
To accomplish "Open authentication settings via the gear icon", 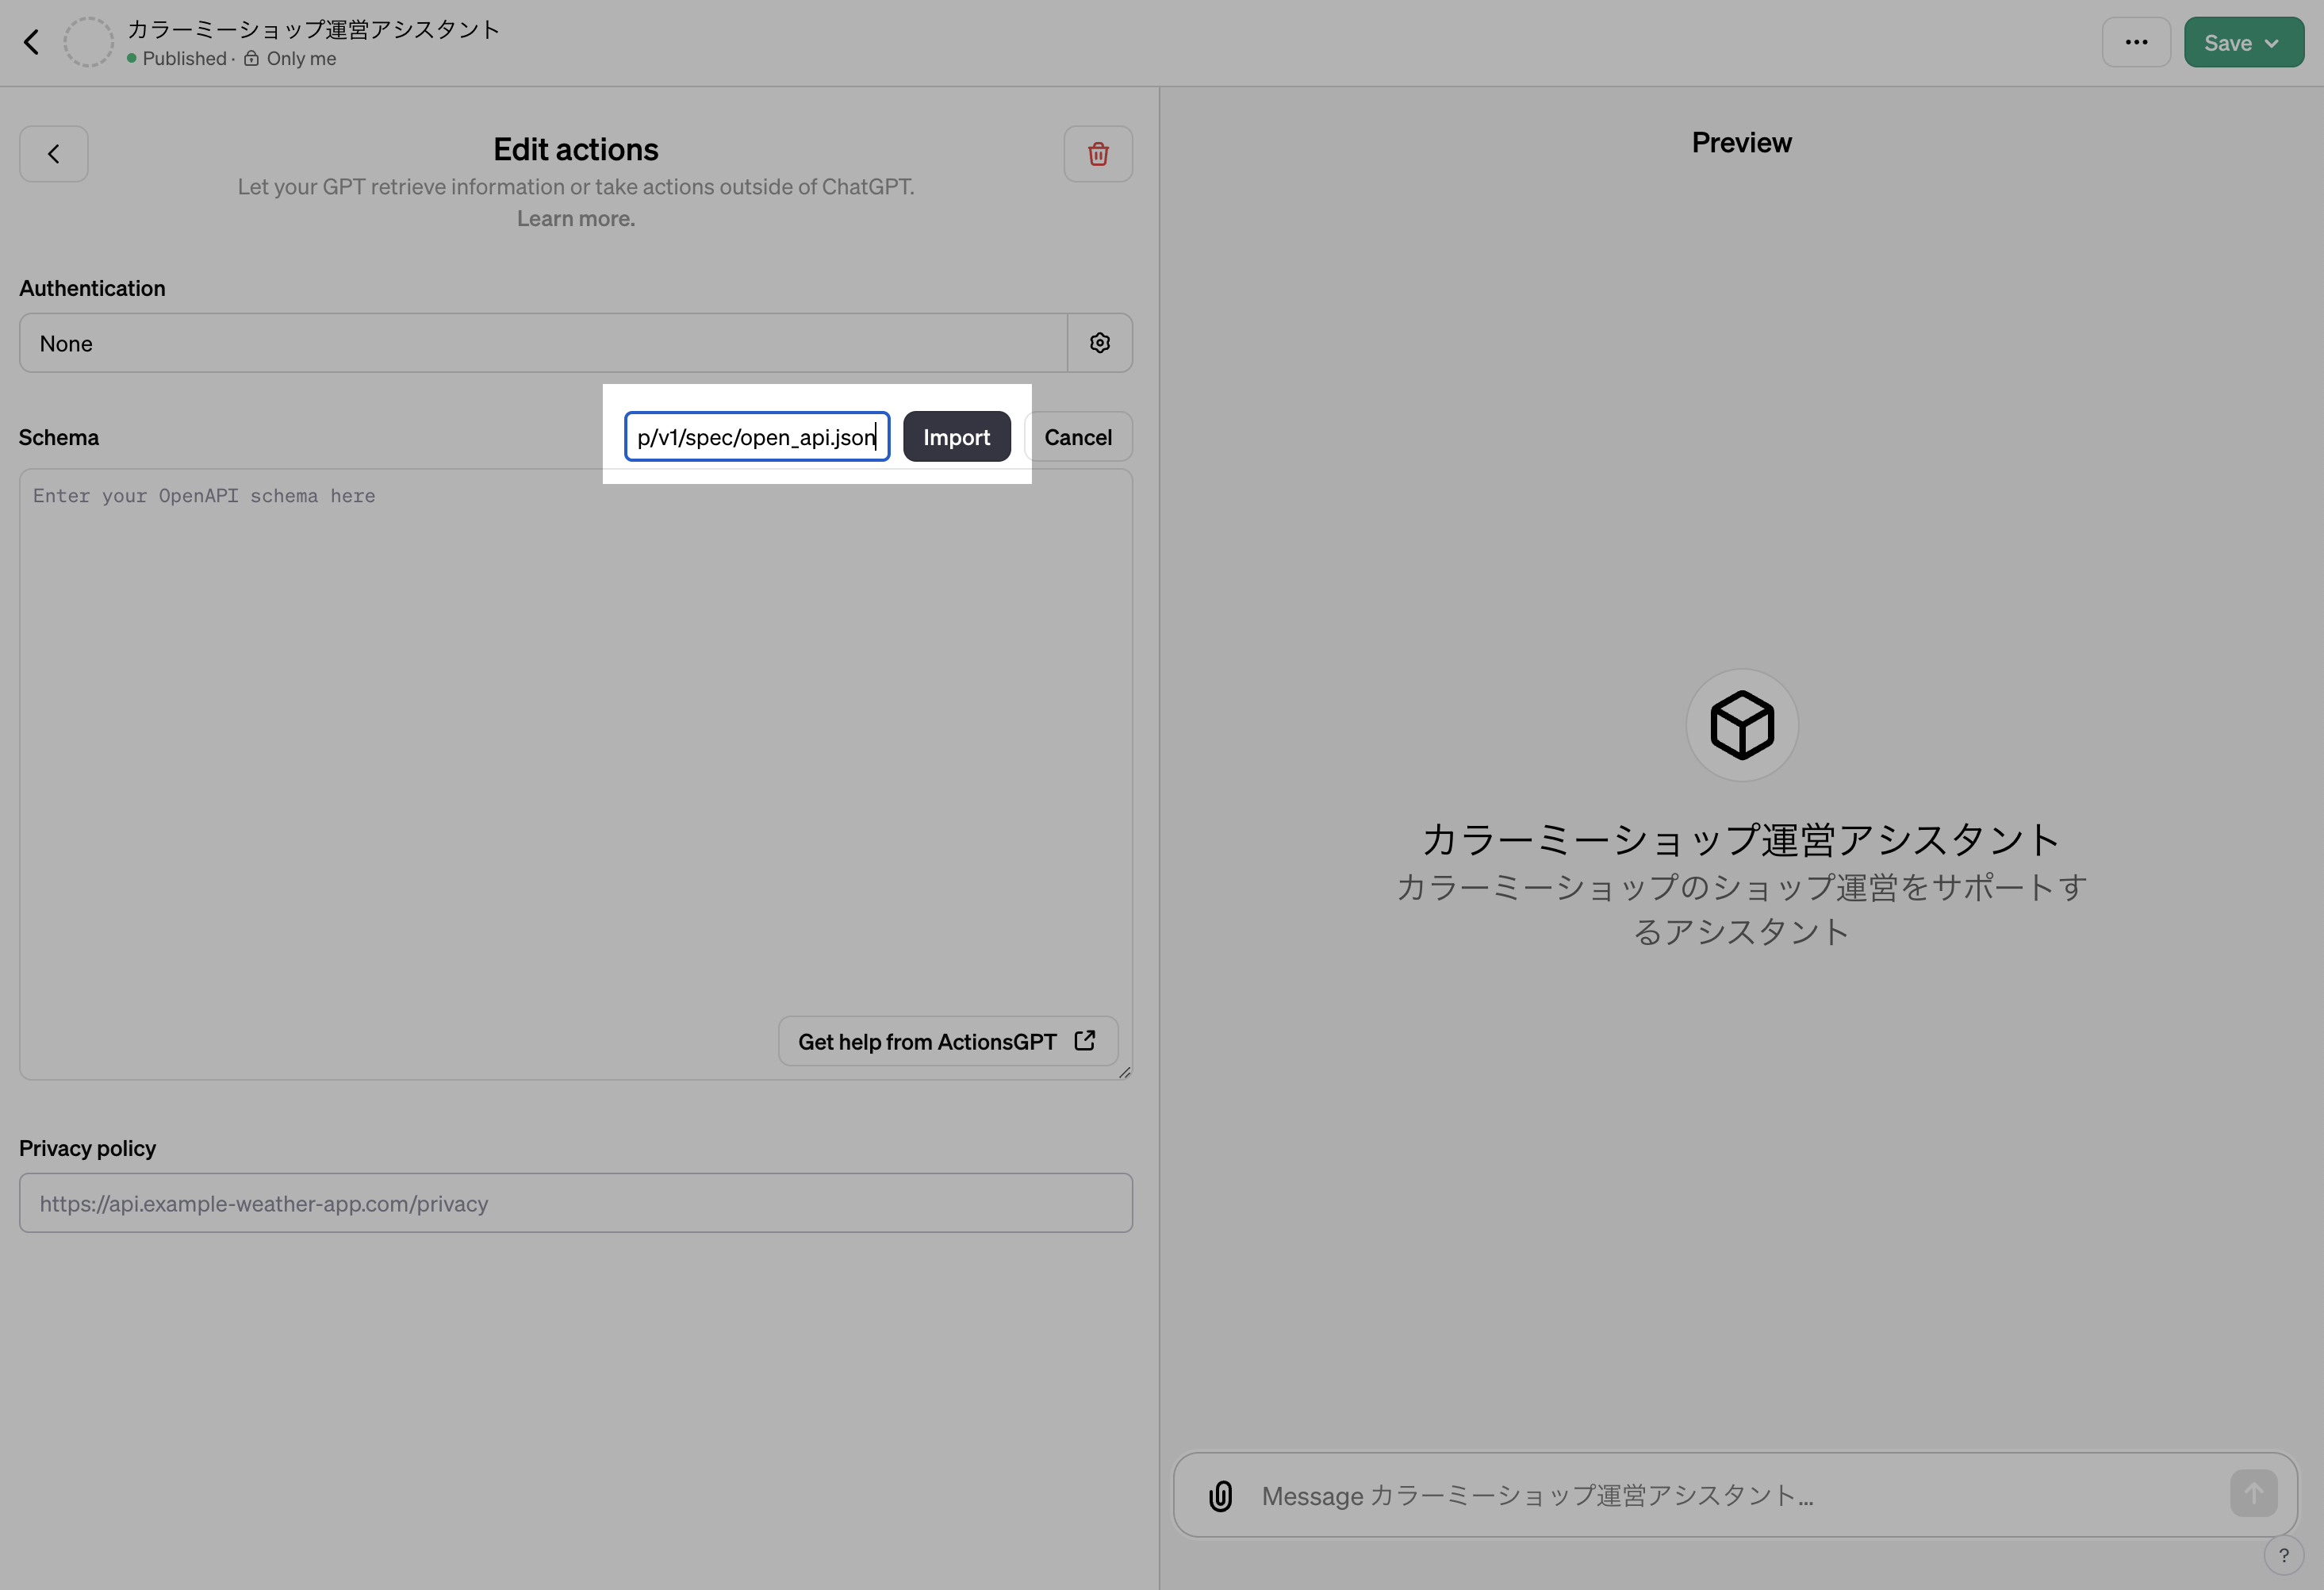I will pyautogui.click(x=1100, y=342).
